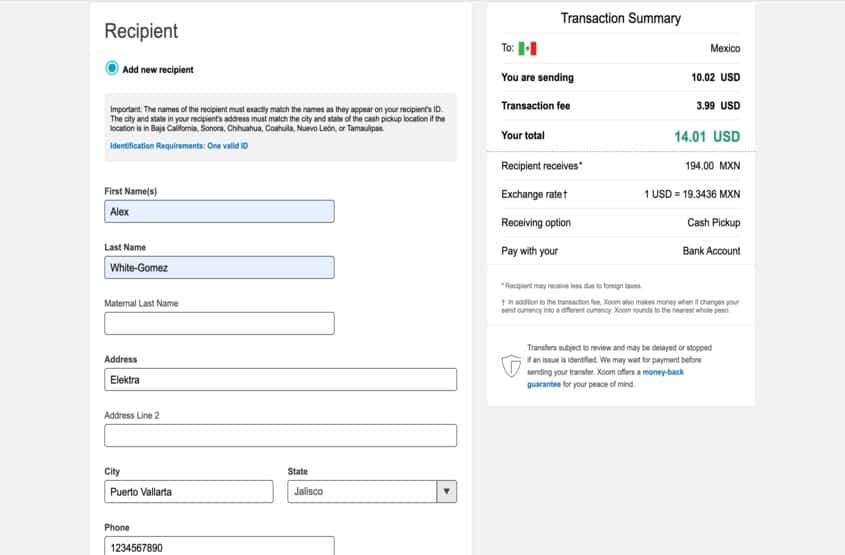Click the Exchange rate value row

(x=620, y=195)
